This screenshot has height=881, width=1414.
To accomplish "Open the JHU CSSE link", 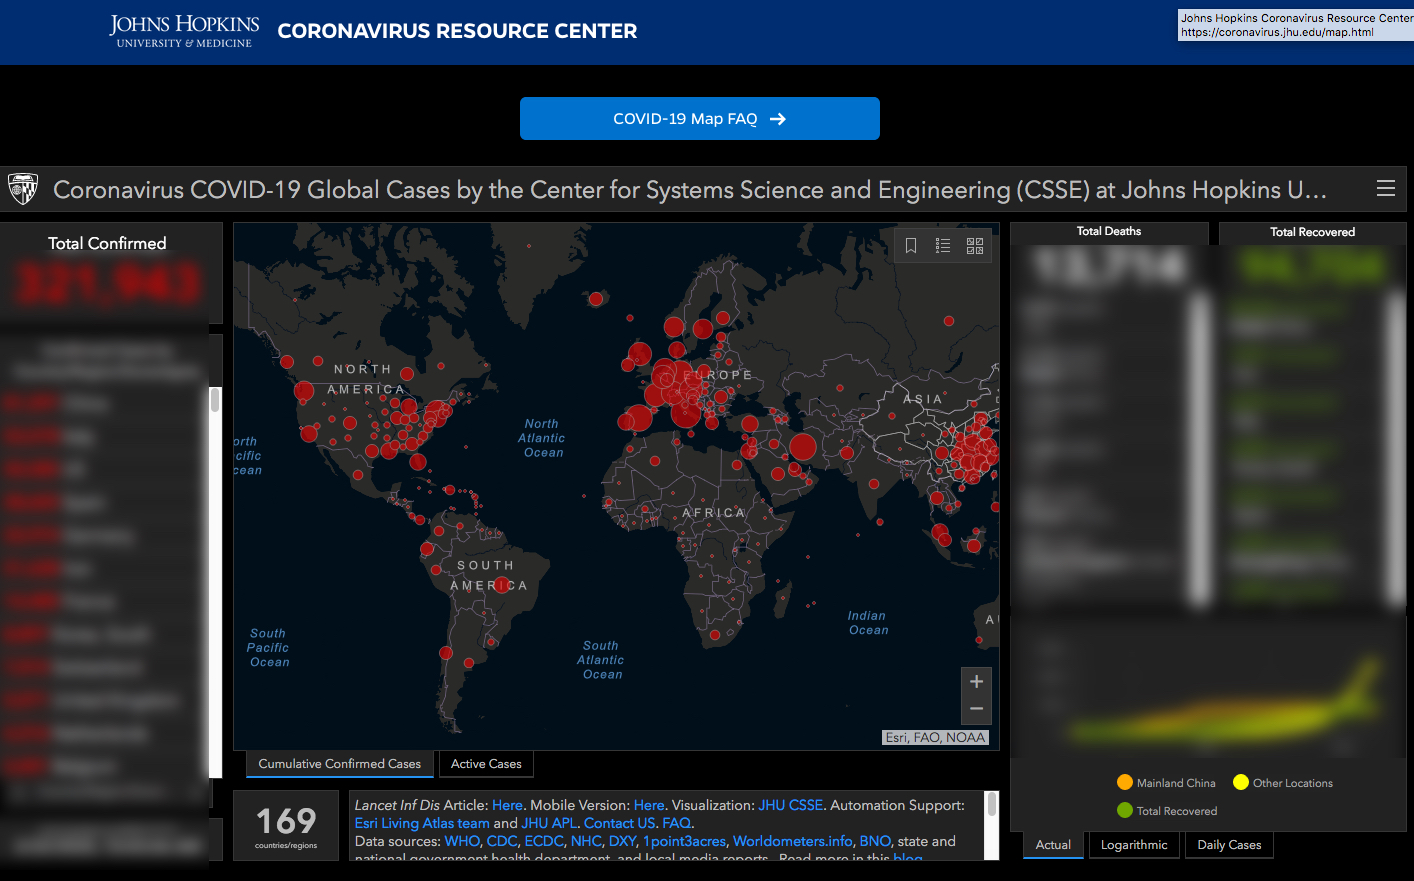I will [x=790, y=805].
